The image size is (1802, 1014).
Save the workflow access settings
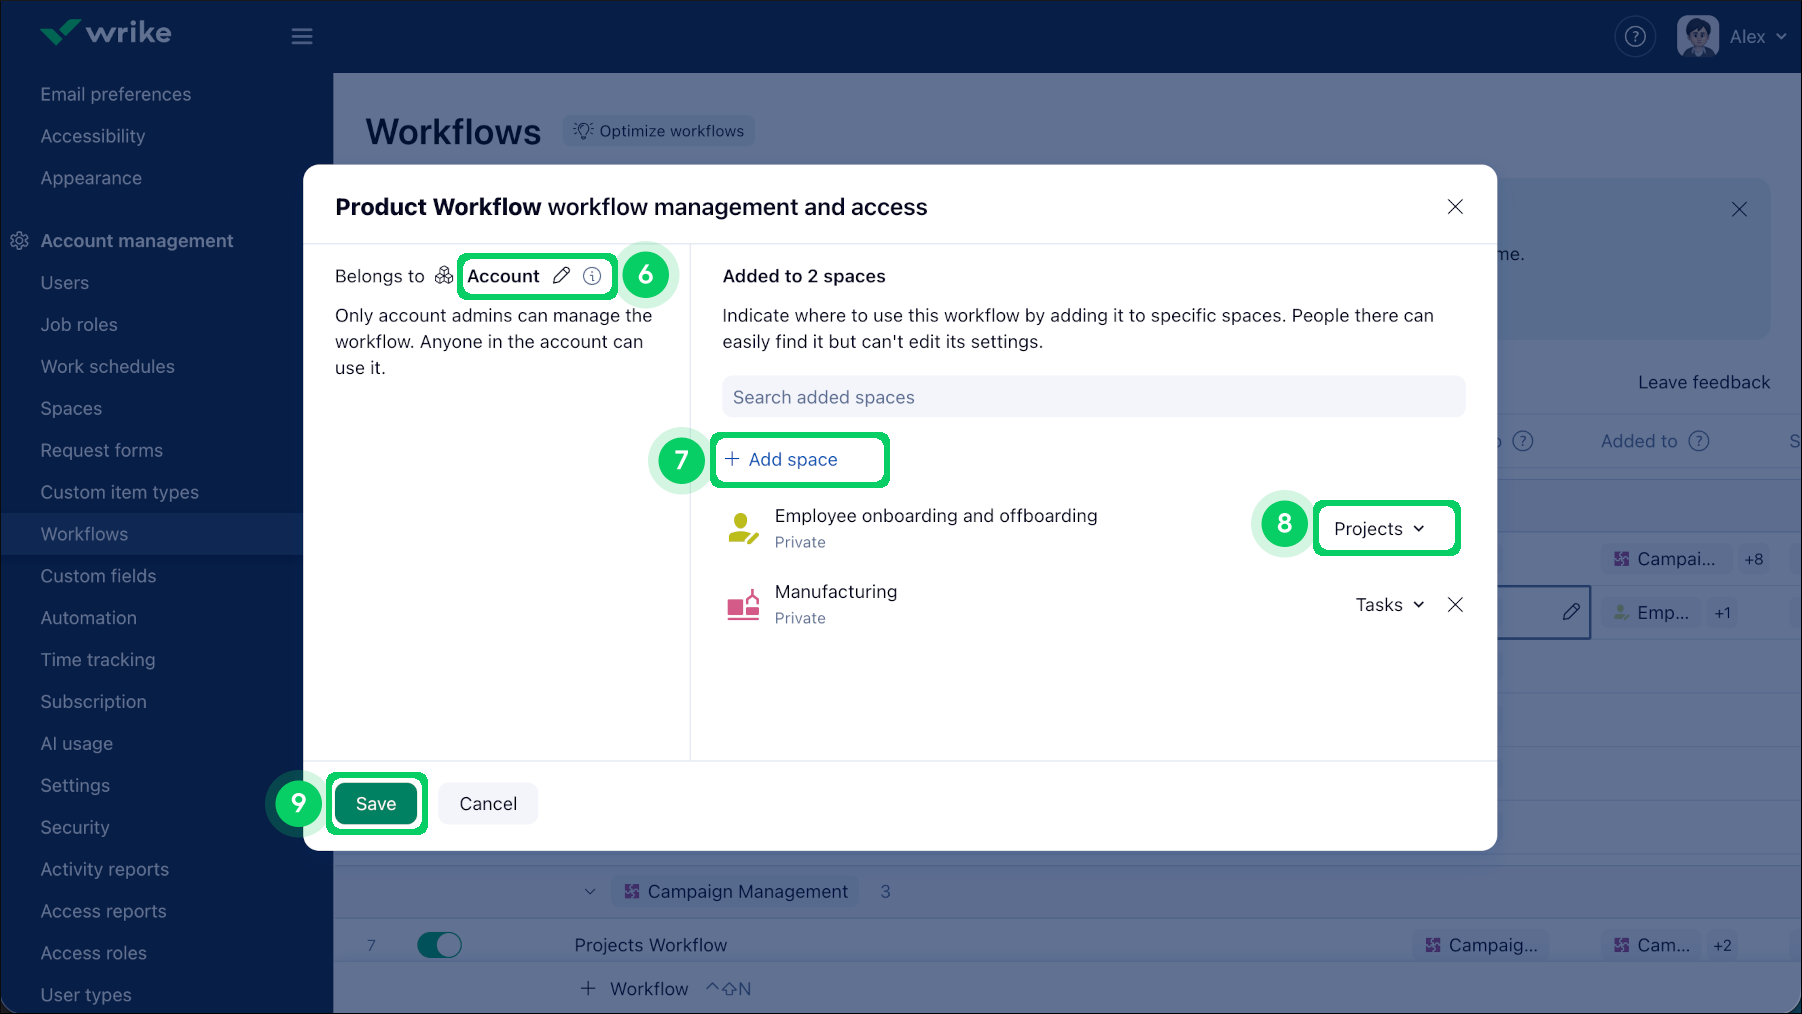376,803
